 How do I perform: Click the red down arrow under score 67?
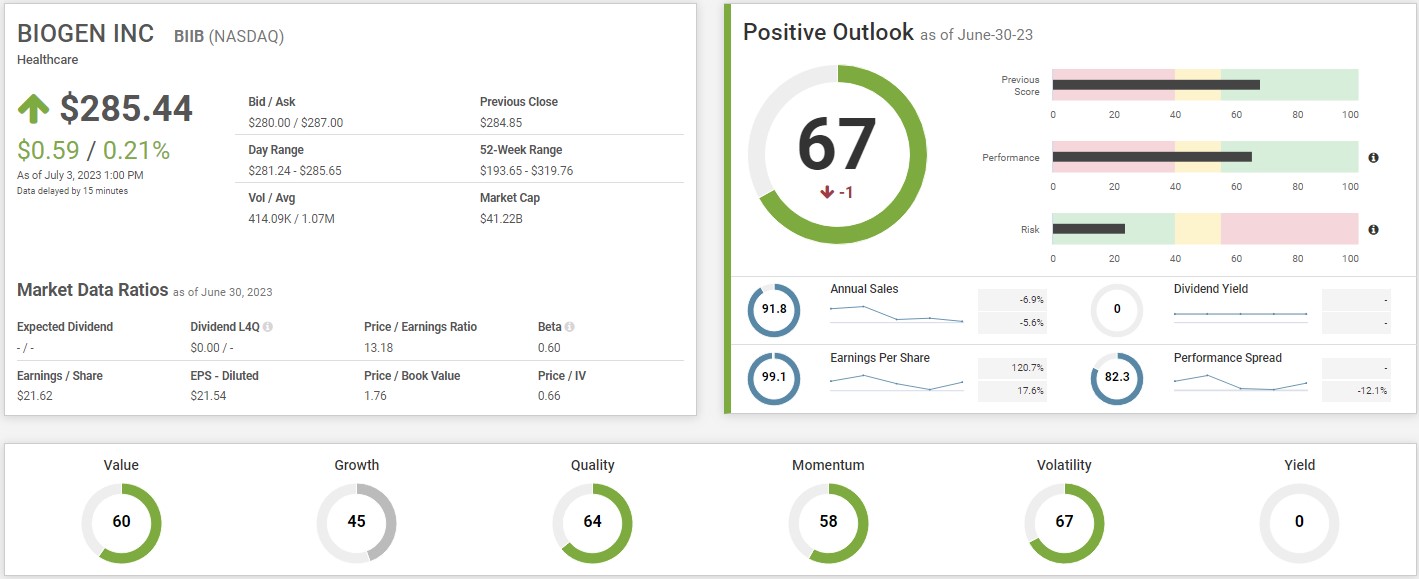pyautogui.click(x=827, y=192)
